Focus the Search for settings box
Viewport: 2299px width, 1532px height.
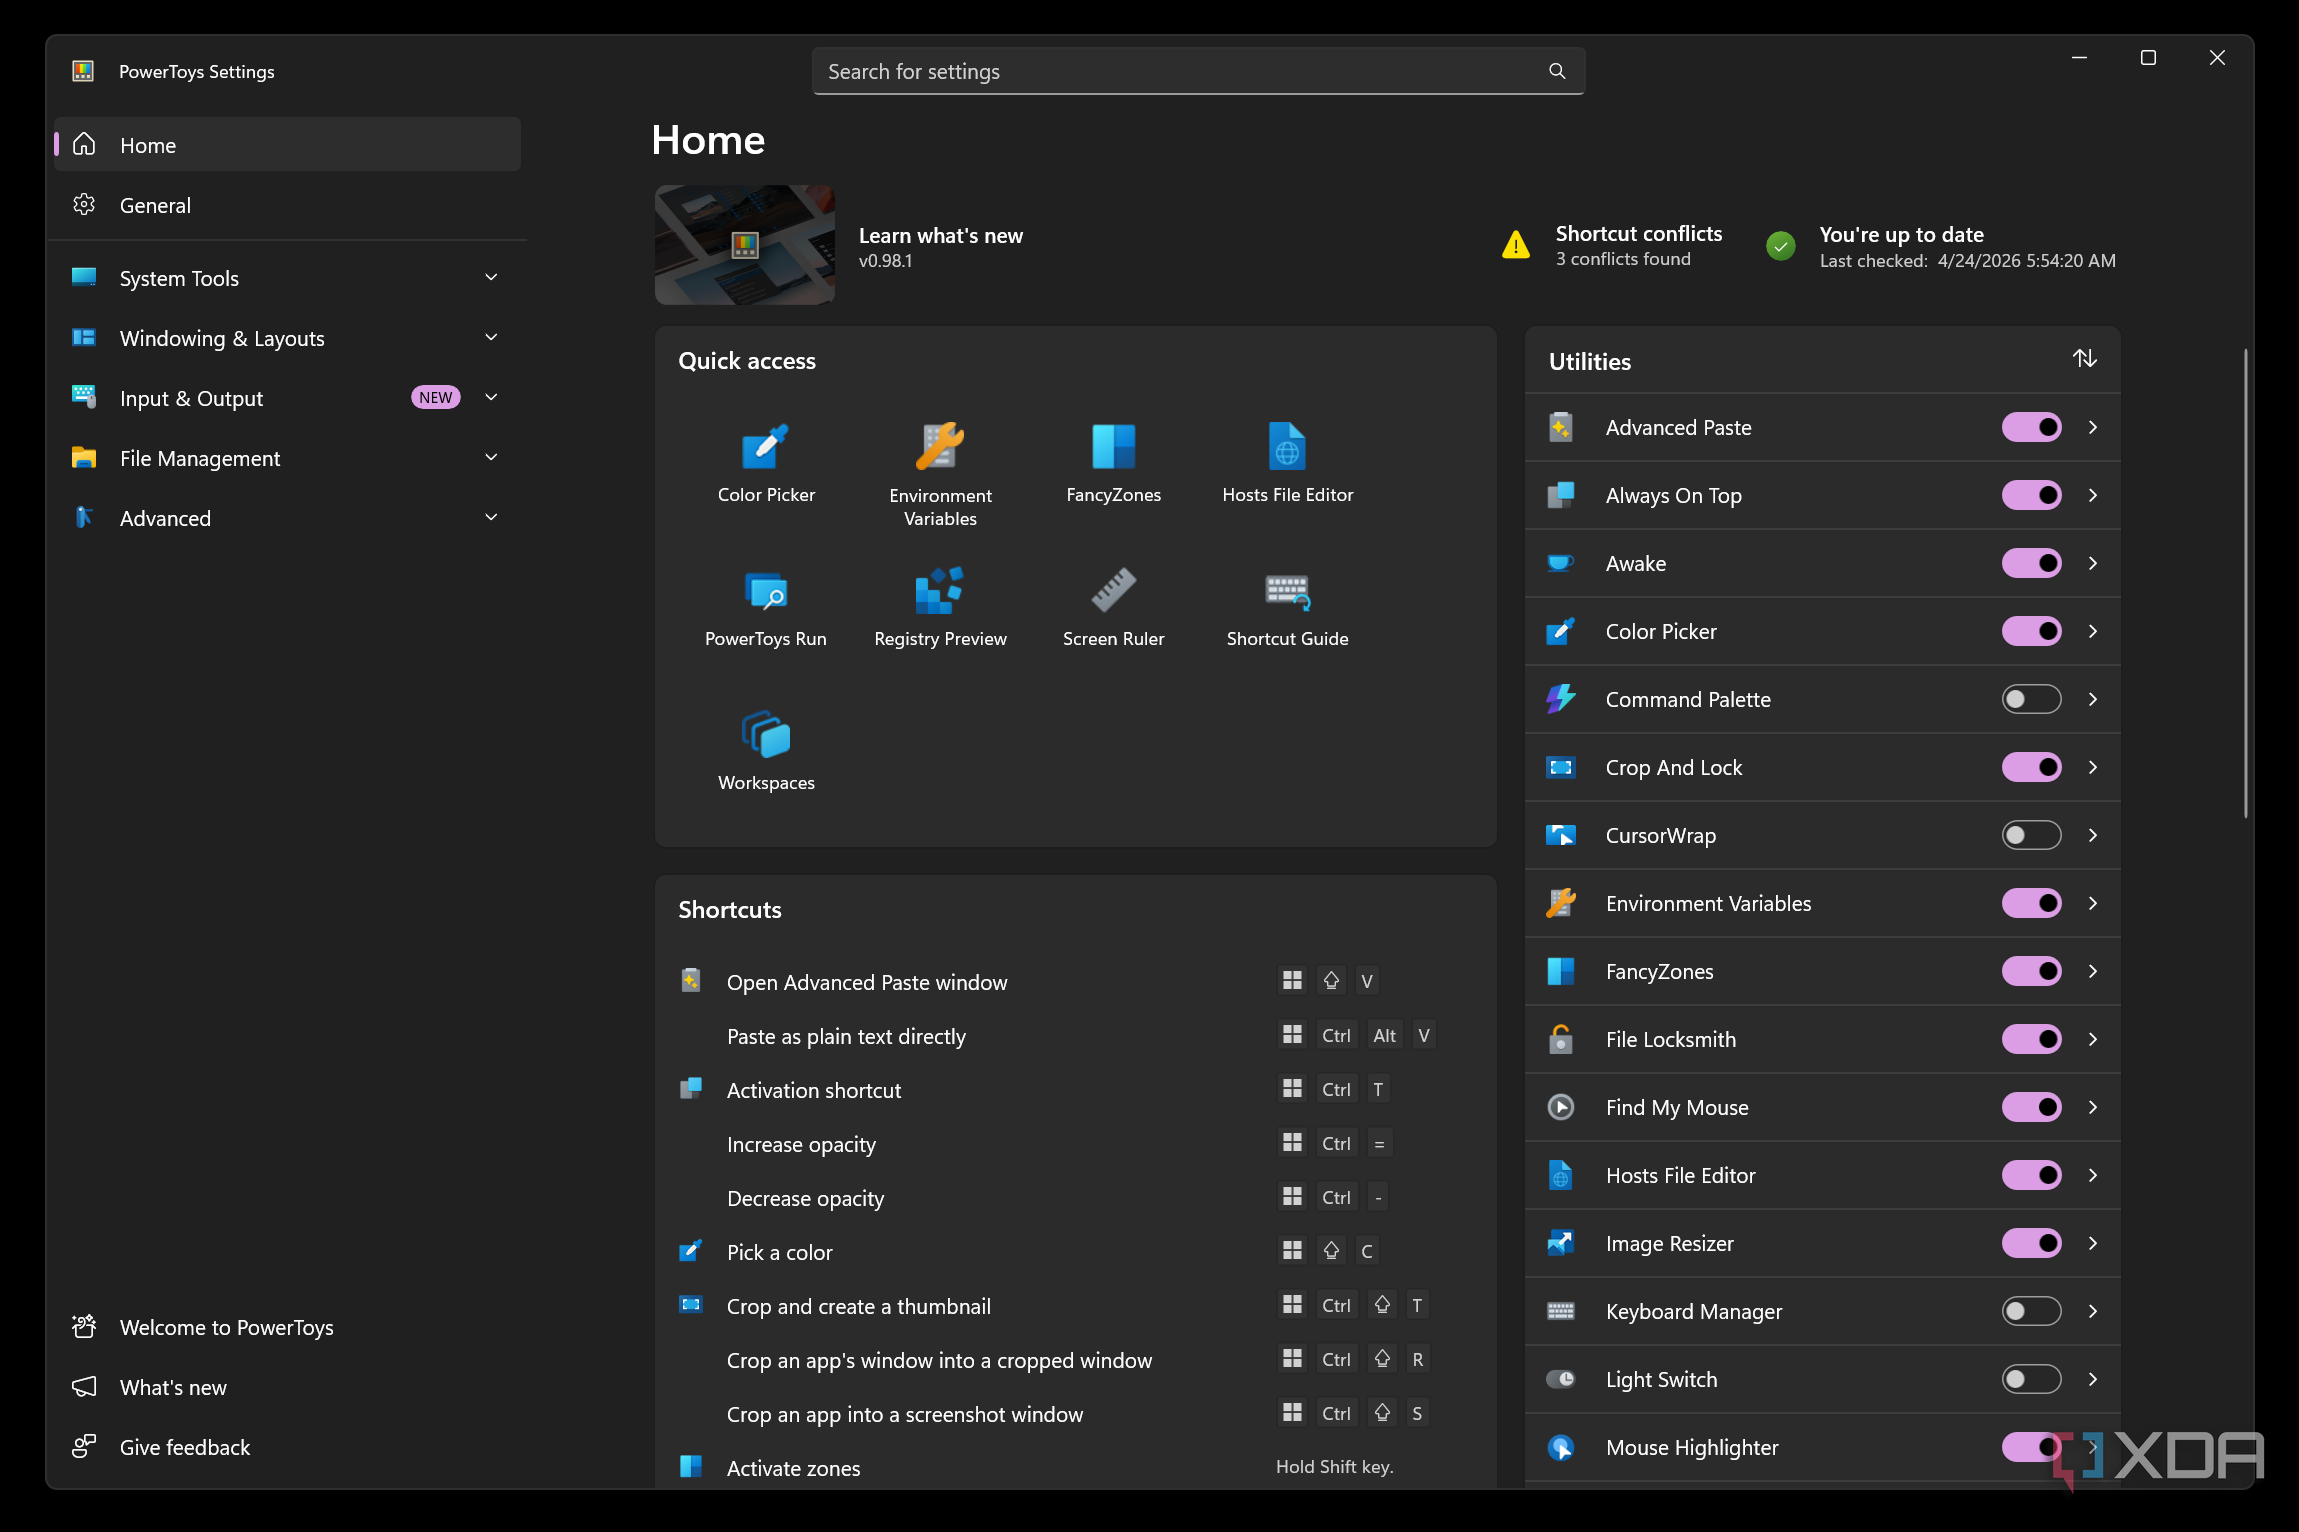coord(1198,71)
